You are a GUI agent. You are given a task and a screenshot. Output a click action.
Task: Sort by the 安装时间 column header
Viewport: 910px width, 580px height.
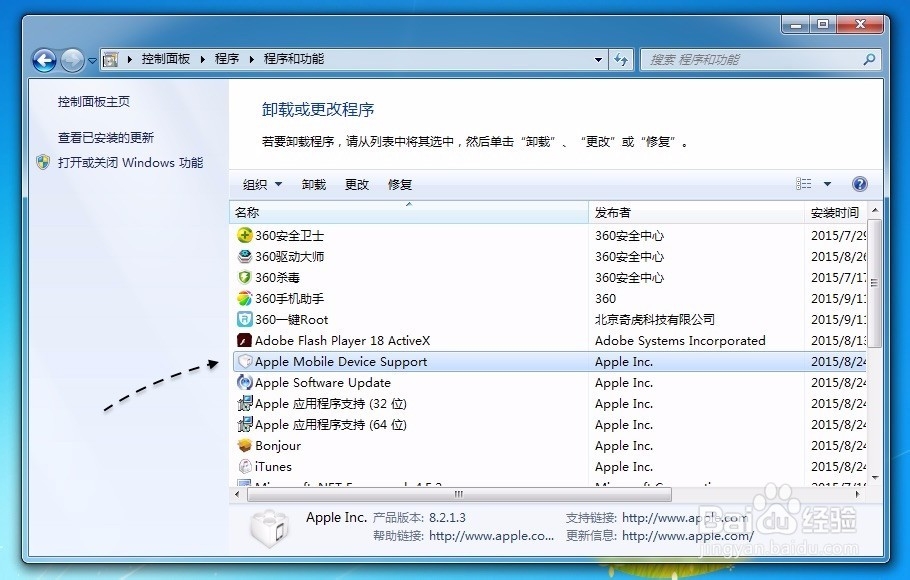(x=836, y=212)
